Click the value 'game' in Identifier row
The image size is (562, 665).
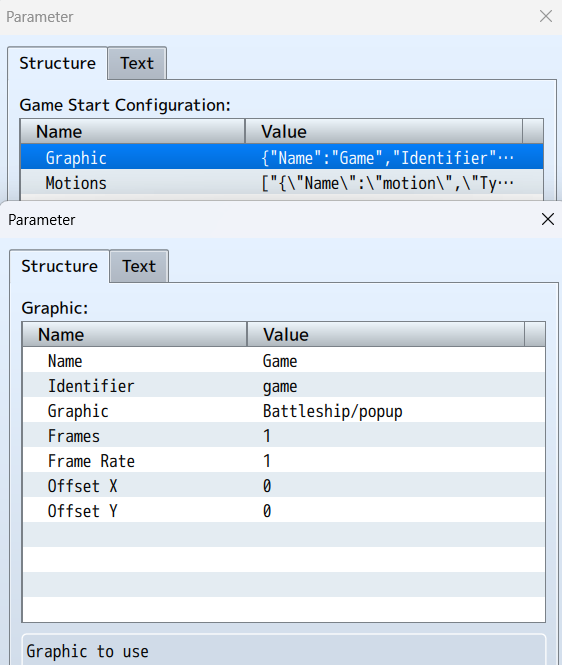click(280, 386)
